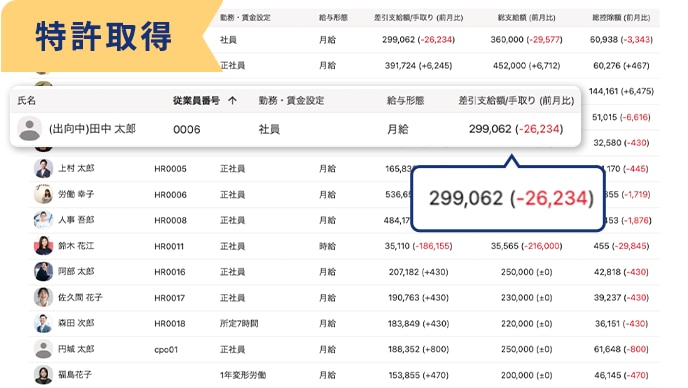This screenshot has height=388, width=688.
Task: Click employee number HR0017
Action: [170, 298]
